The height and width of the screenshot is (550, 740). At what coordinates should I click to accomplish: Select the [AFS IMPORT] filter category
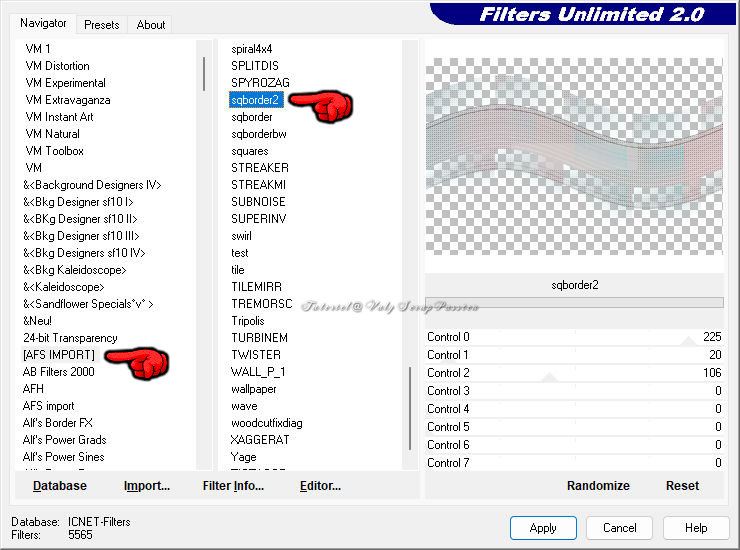pyautogui.click(x=59, y=355)
